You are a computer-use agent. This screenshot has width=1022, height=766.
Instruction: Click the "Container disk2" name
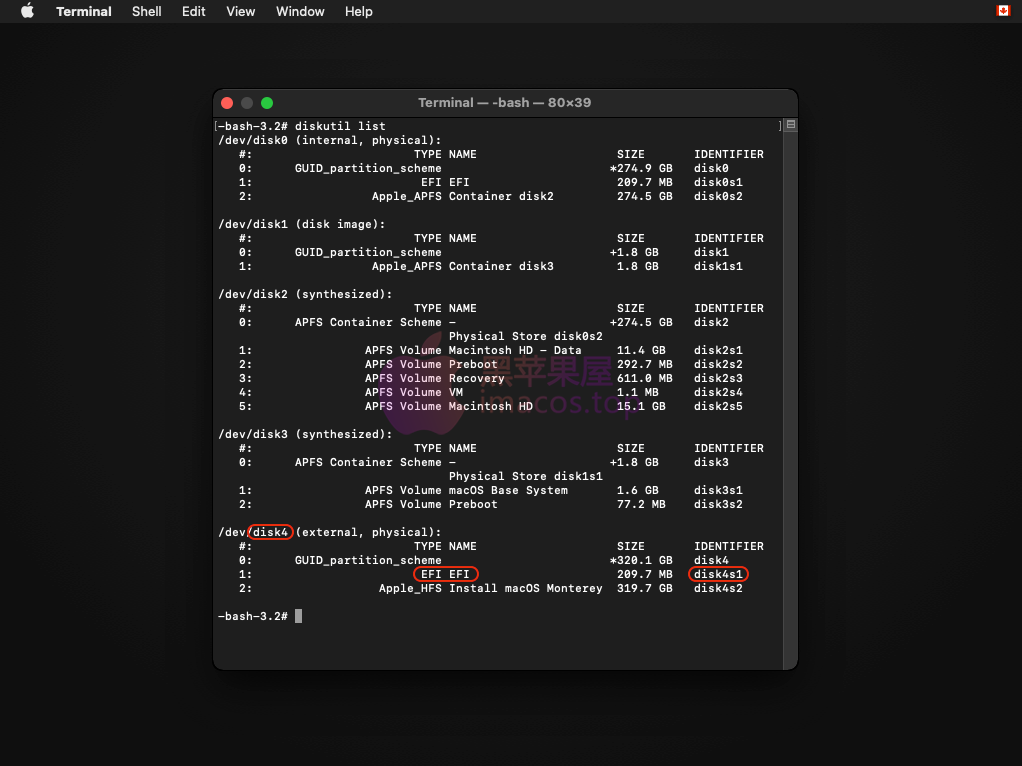tap(501, 196)
